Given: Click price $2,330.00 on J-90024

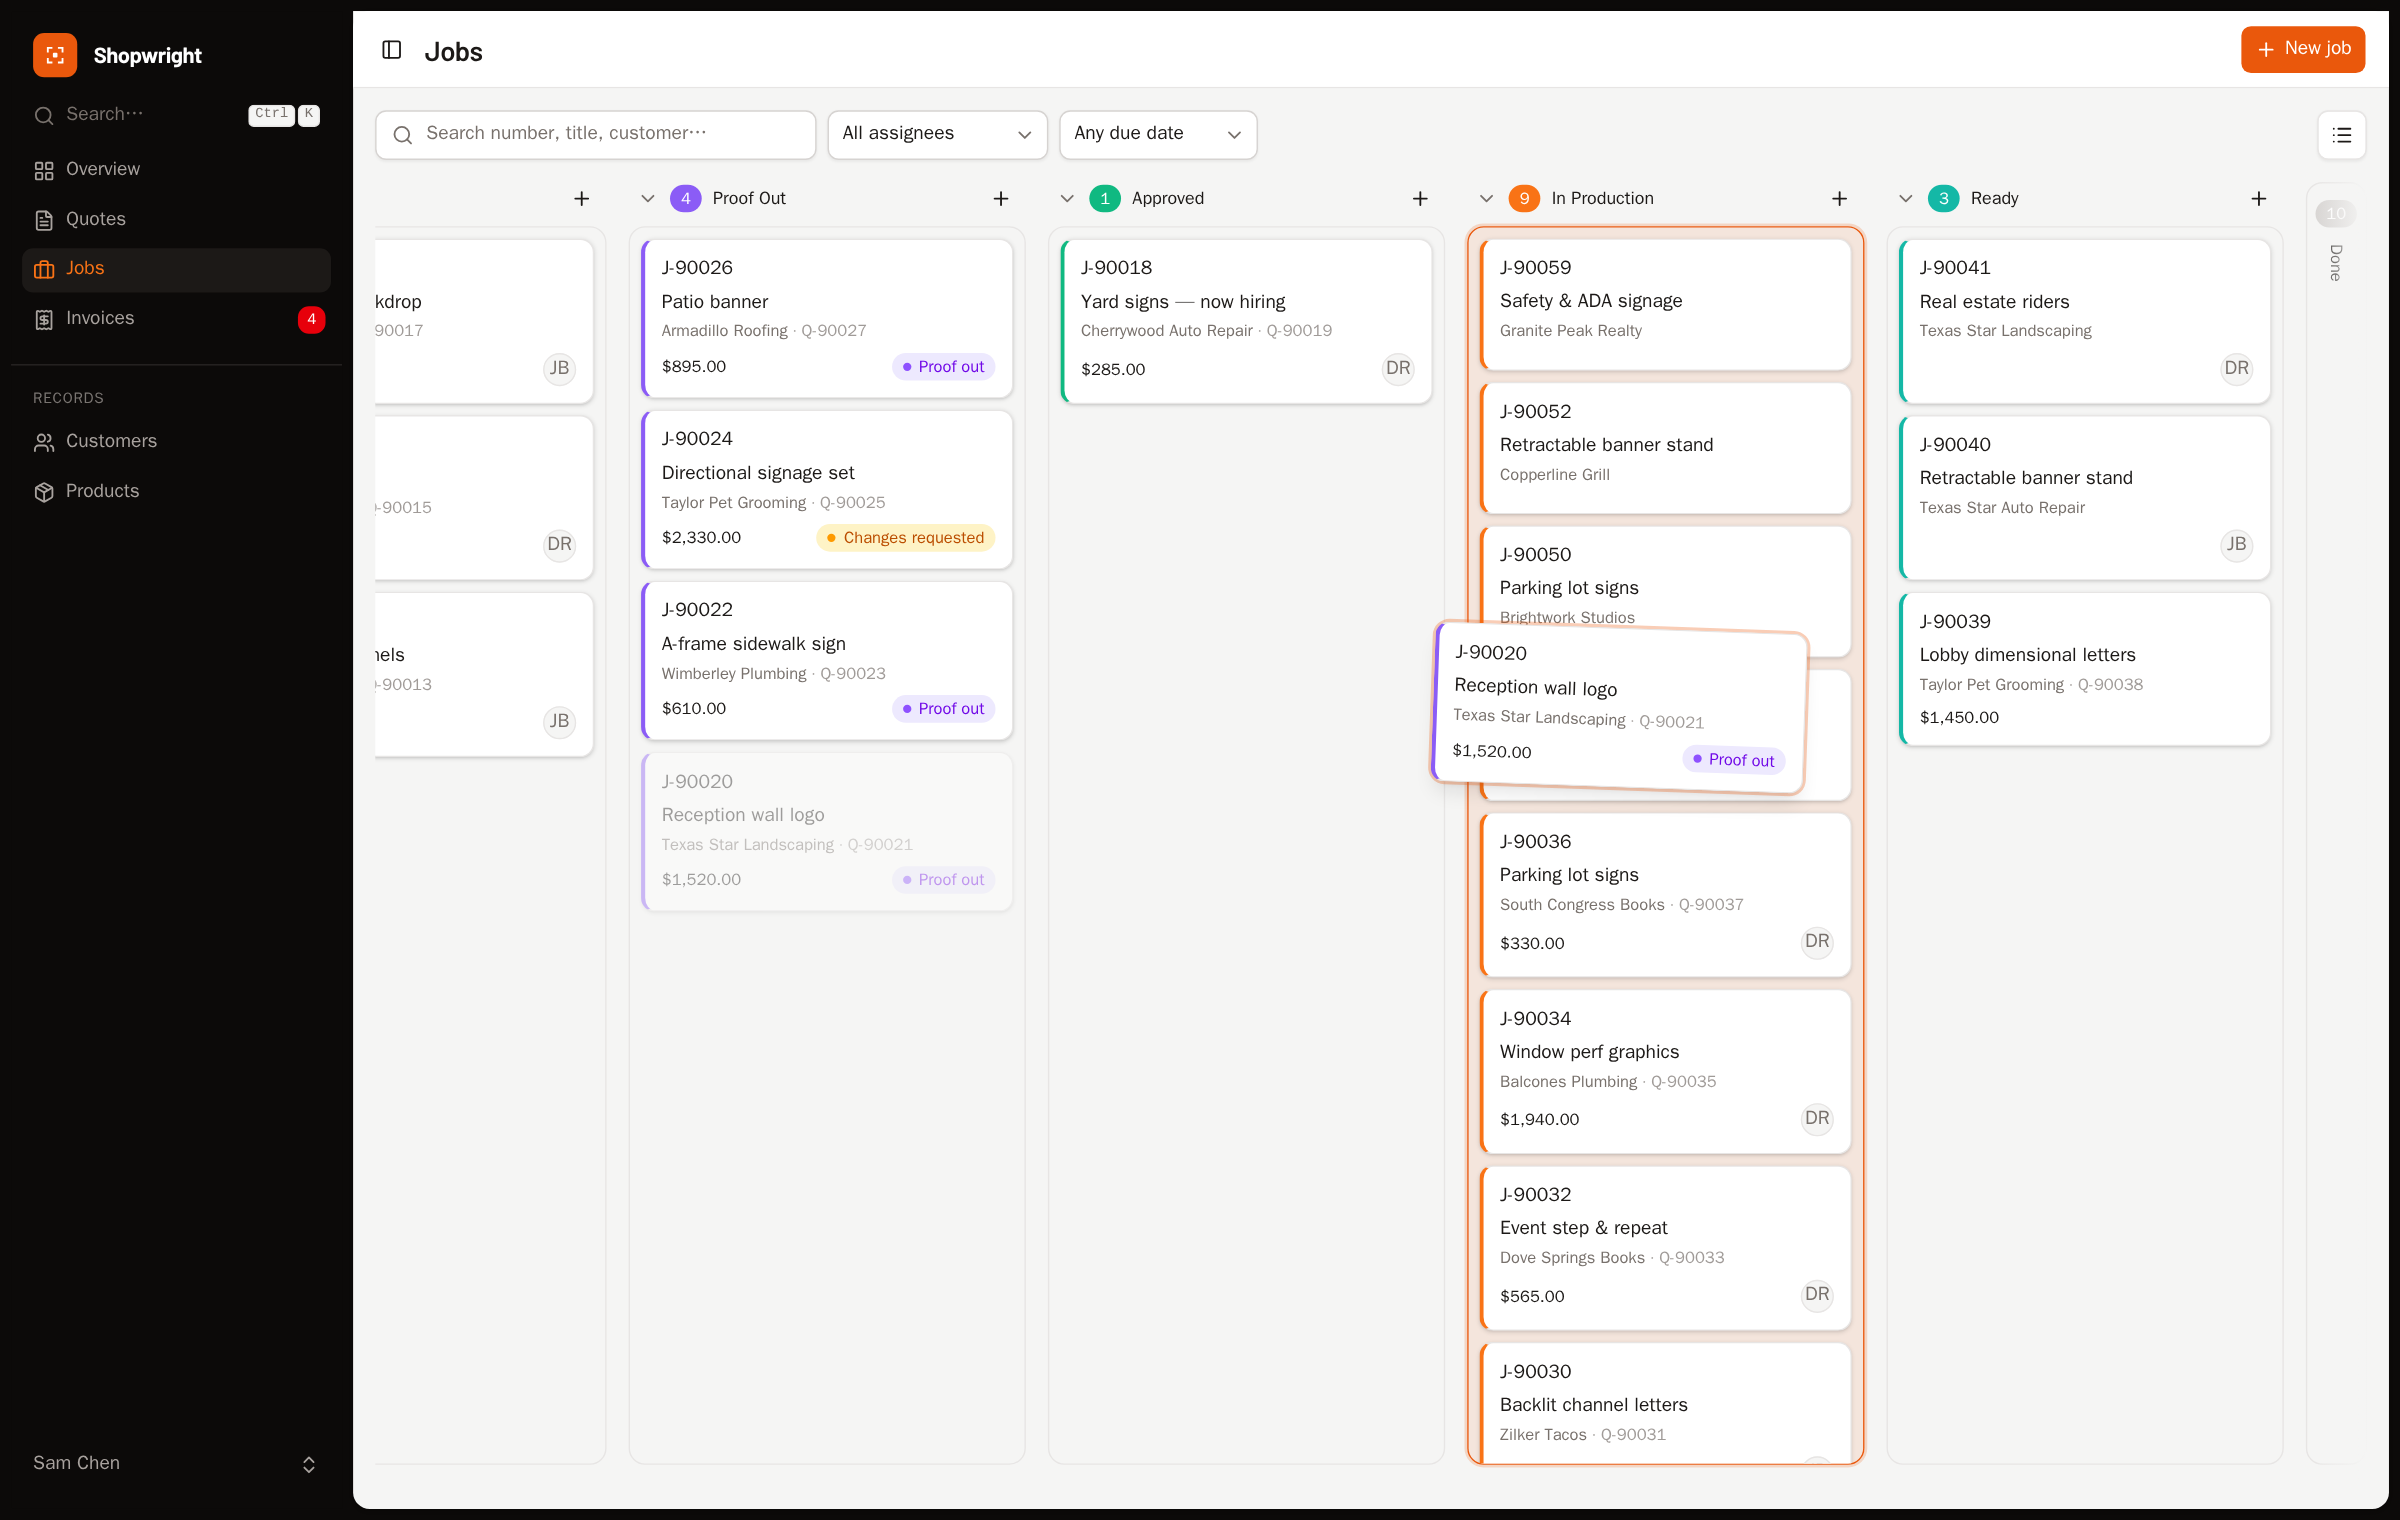Looking at the screenshot, I should (701, 538).
